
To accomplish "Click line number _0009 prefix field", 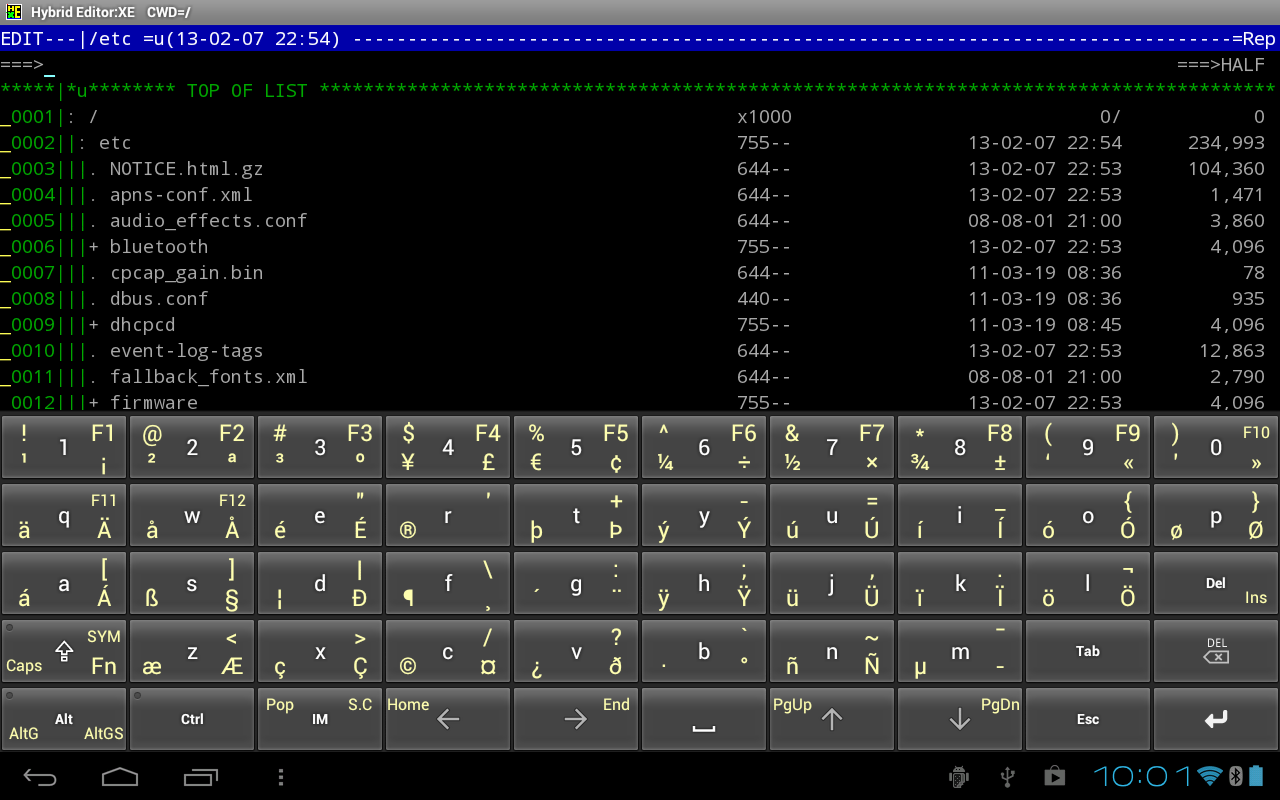I will tap(27, 325).
